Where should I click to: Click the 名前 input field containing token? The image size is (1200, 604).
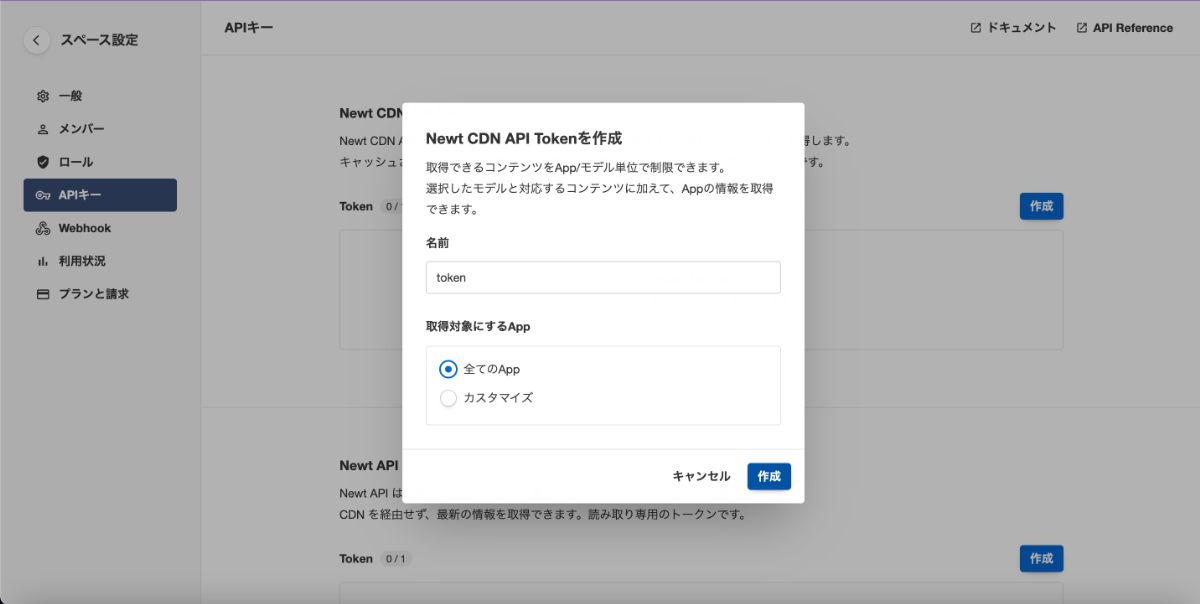click(603, 278)
